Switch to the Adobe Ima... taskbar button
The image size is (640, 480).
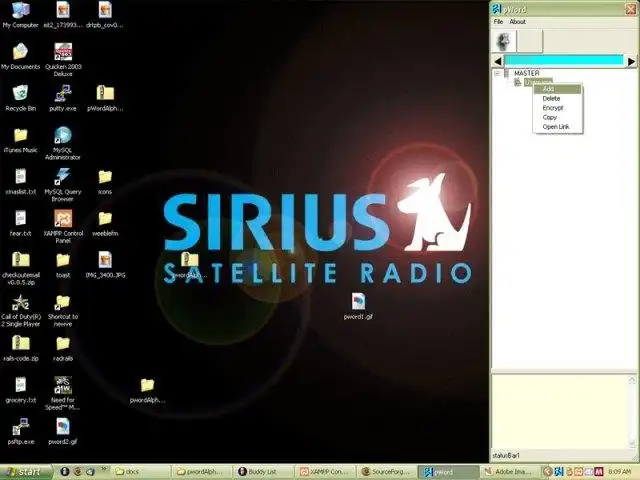pyautogui.click(x=509, y=472)
